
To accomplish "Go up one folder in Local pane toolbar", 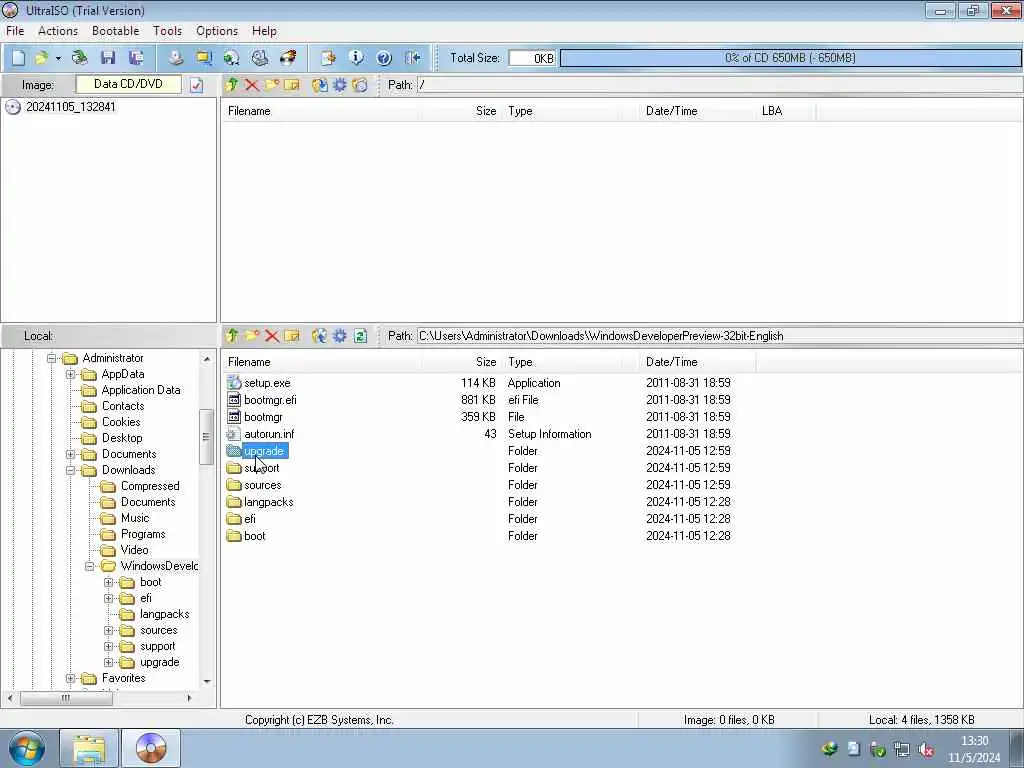I will 232,336.
